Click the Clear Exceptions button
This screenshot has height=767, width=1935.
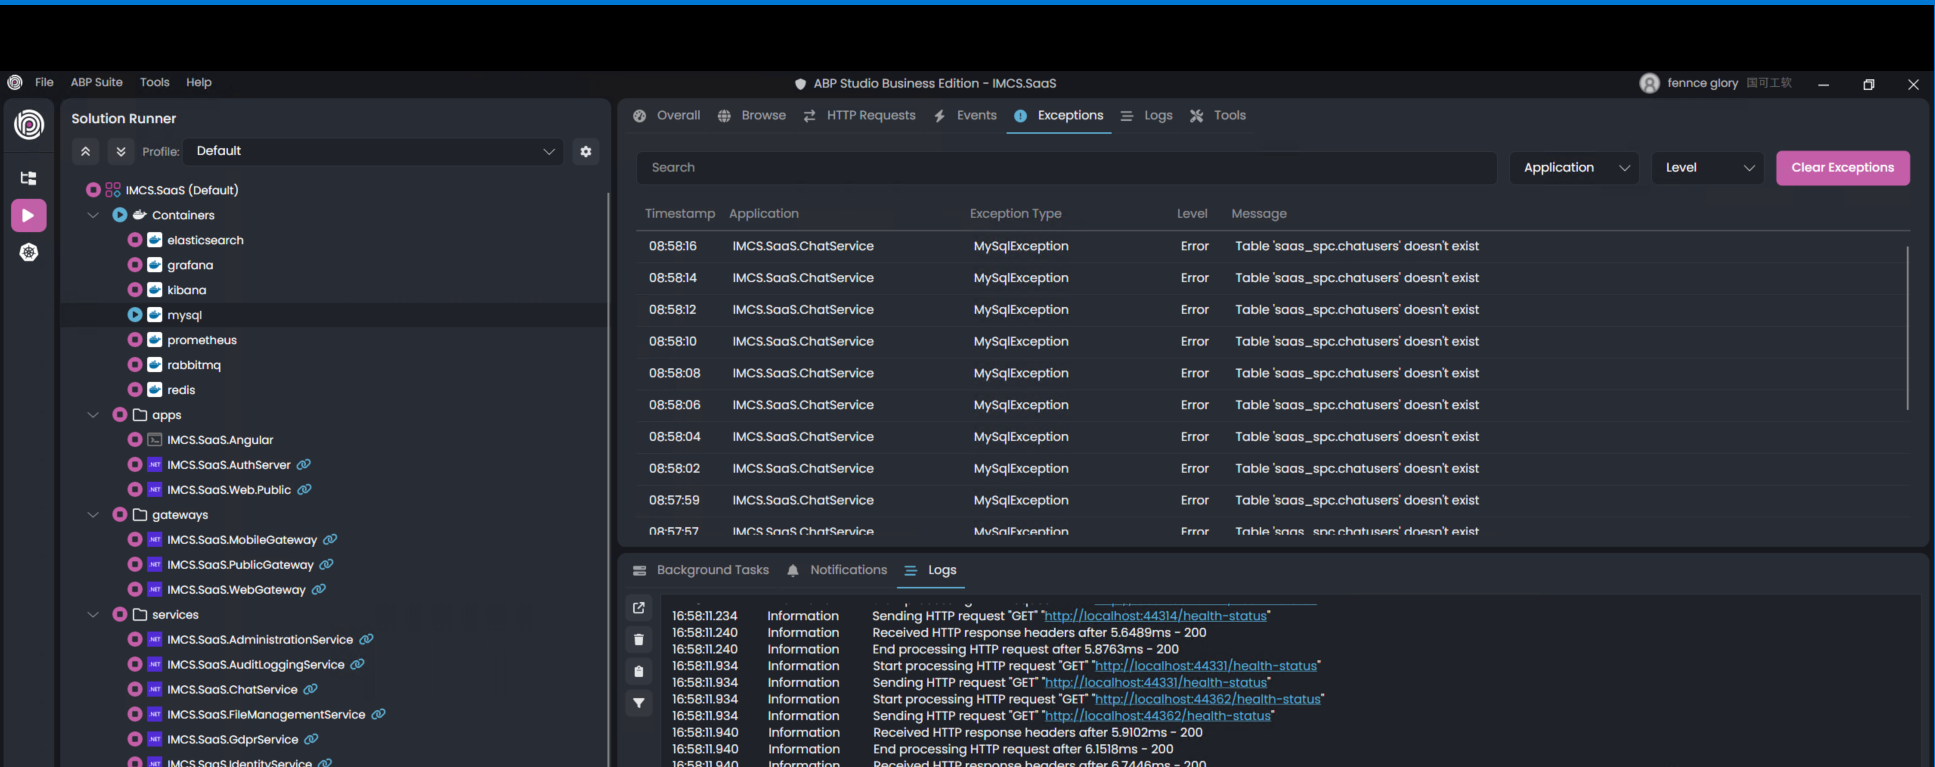tap(1842, 168)
